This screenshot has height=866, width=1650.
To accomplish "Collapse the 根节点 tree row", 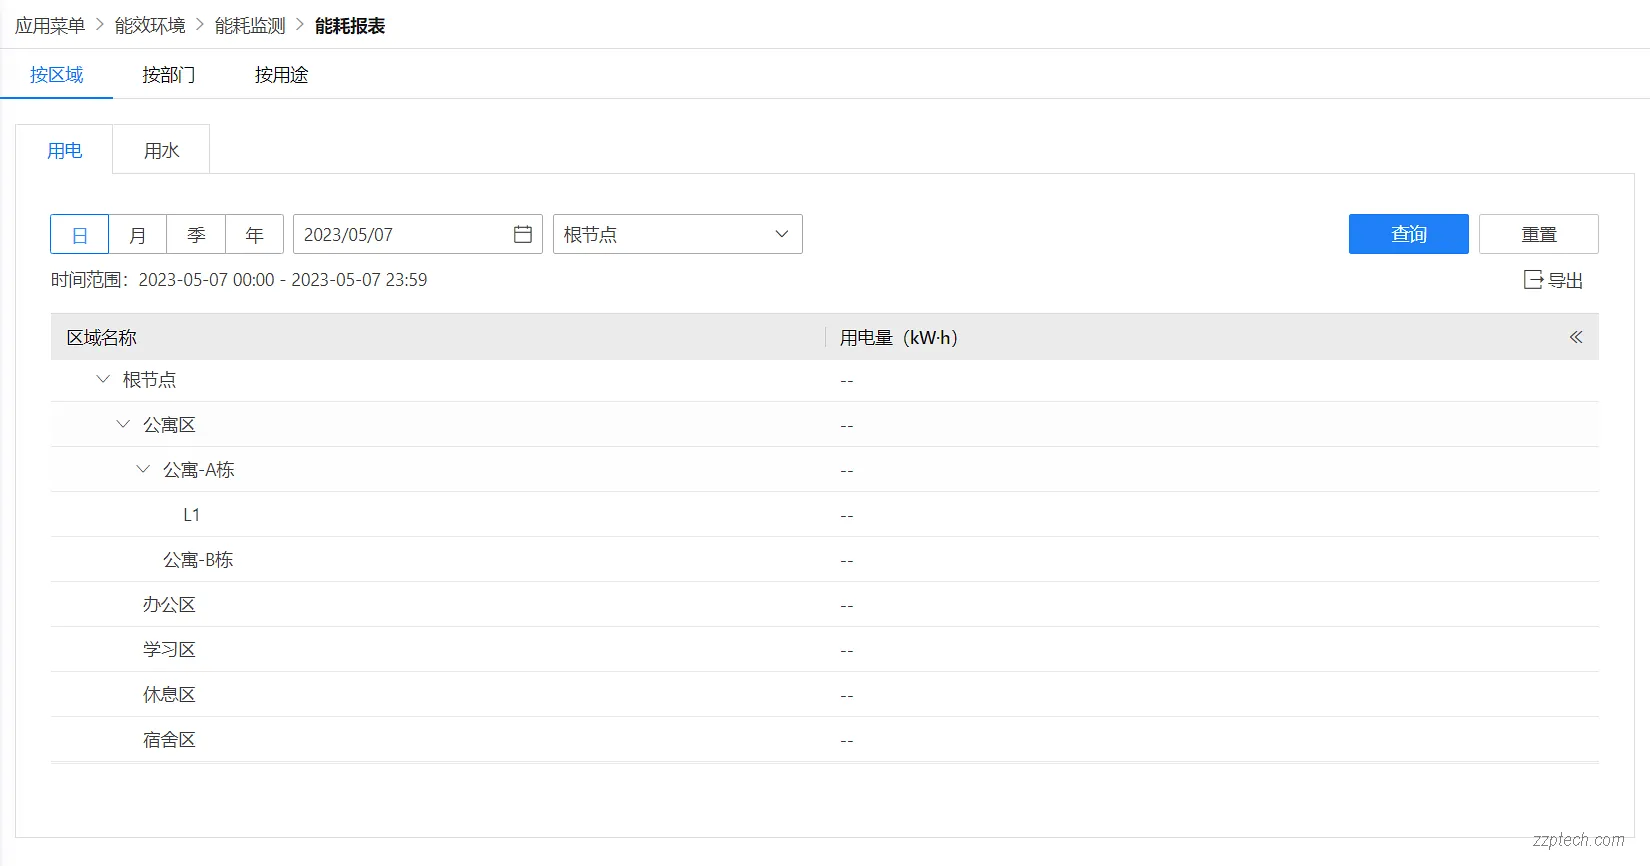I will (103, 379).
